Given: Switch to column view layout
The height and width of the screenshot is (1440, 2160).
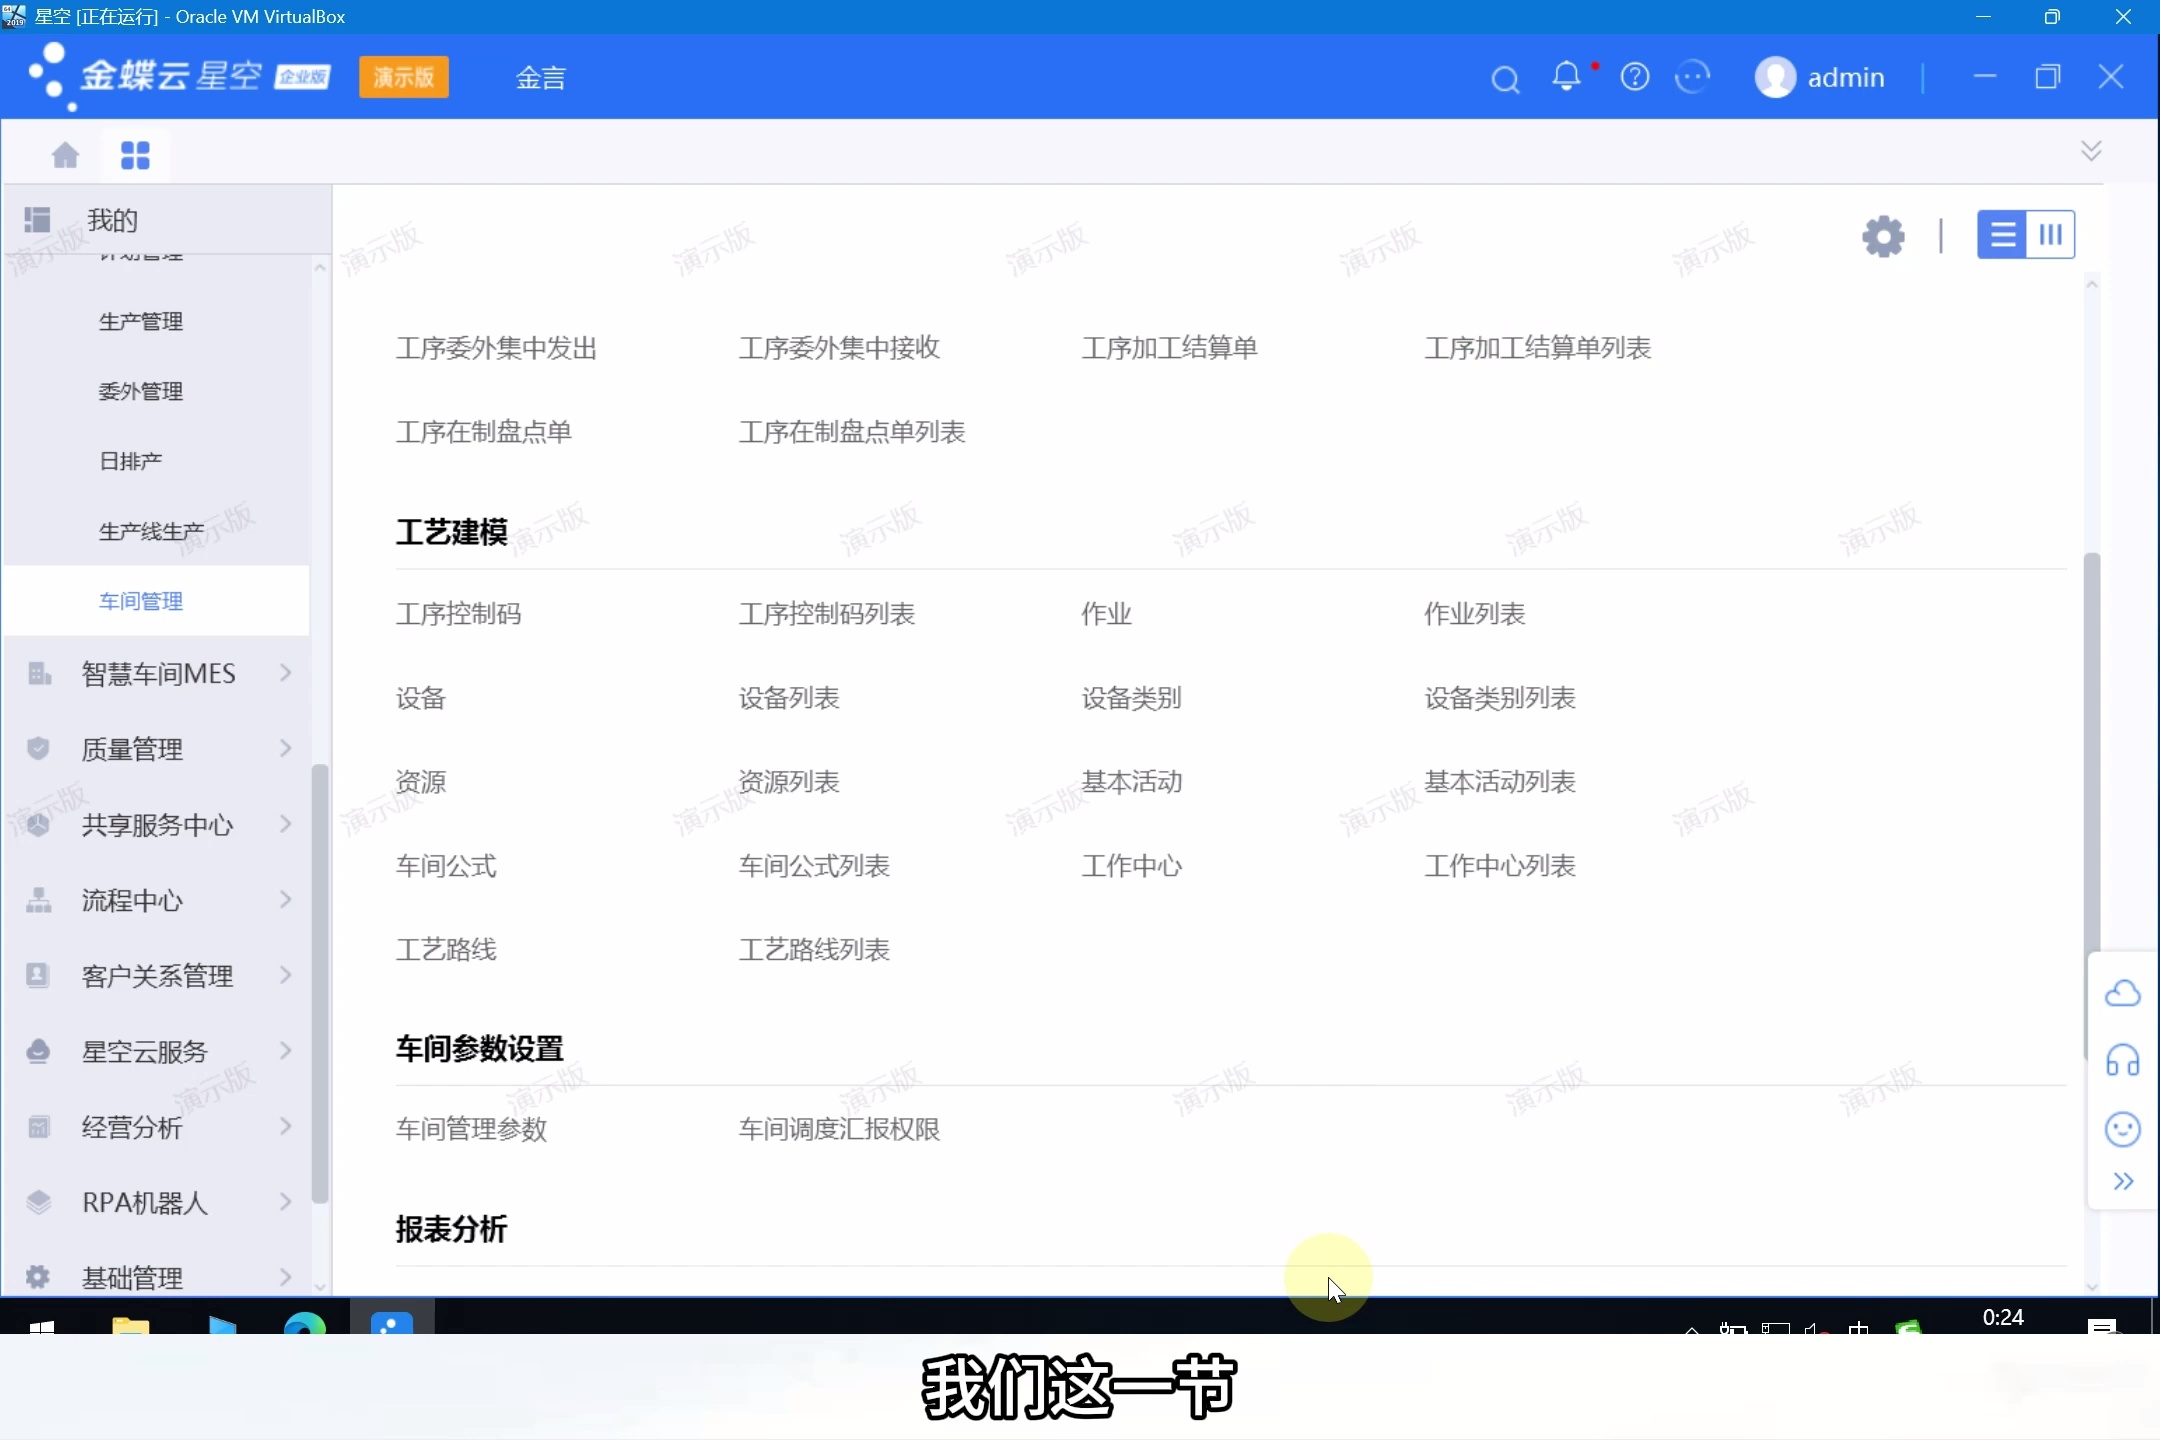Looking at the screenshot, I should click(x=2052, y=234).
